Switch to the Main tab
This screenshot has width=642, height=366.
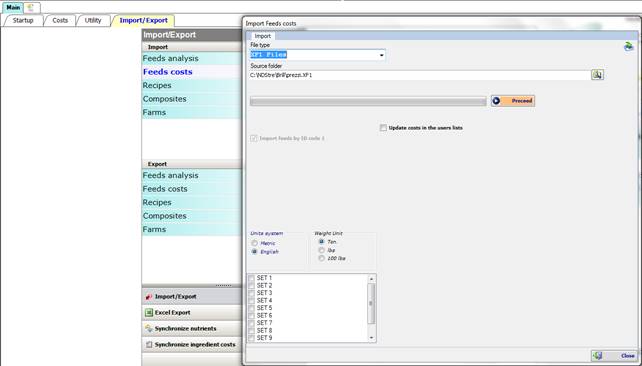13,7
